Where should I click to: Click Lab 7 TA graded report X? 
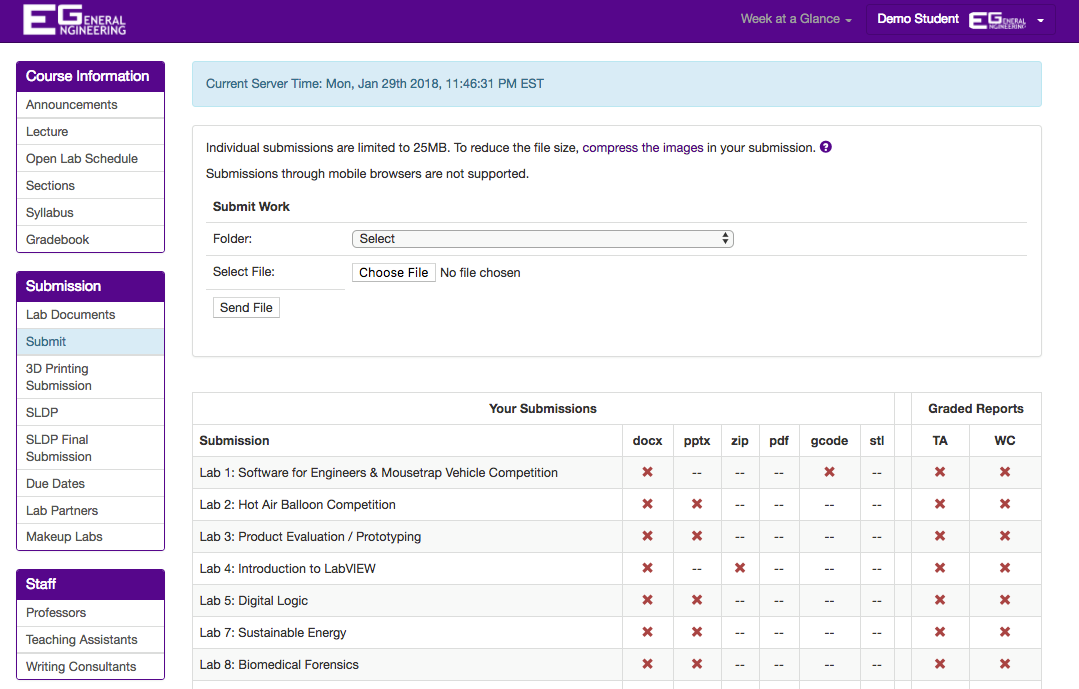940,632
